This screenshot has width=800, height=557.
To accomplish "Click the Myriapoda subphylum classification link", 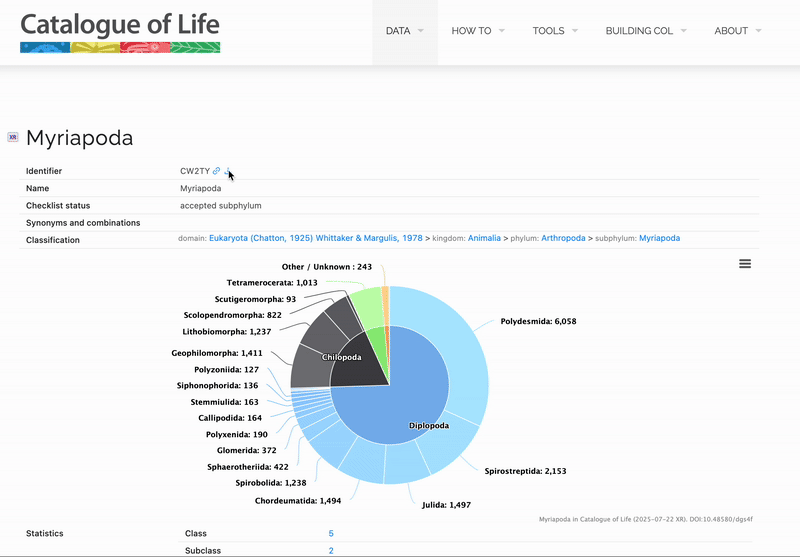I will (x=659, y=239).
